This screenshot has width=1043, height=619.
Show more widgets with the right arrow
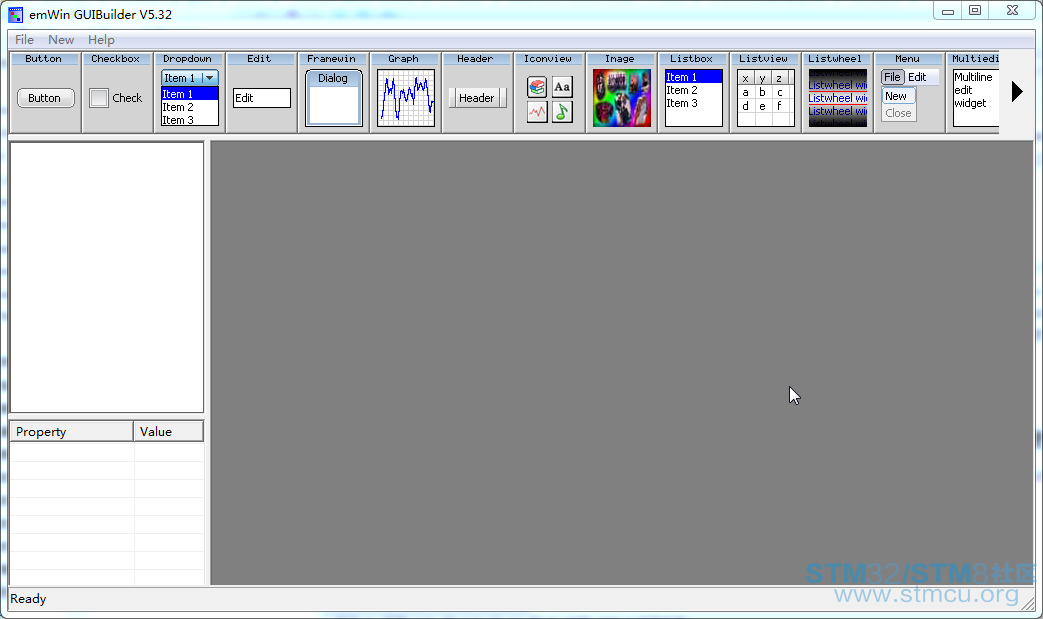1016,92
